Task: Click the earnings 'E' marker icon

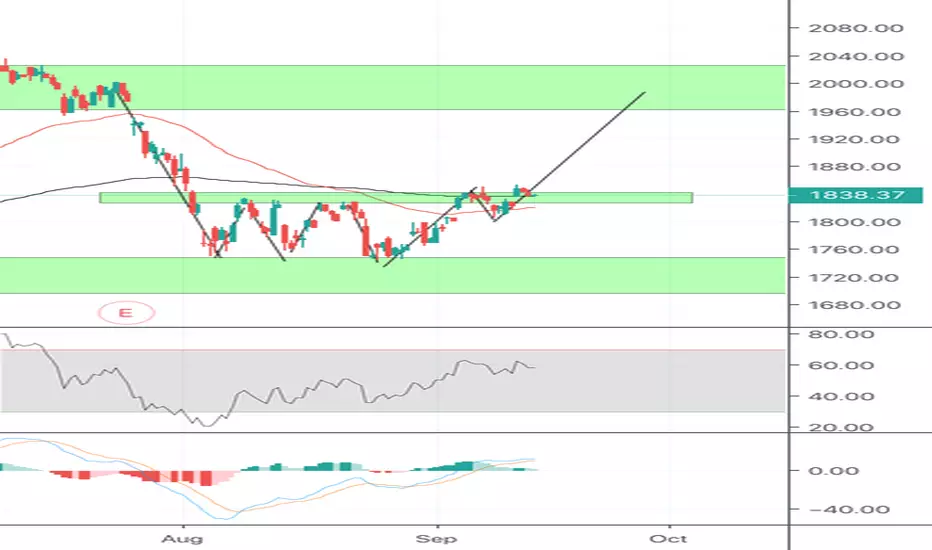Action: (126, 313)
